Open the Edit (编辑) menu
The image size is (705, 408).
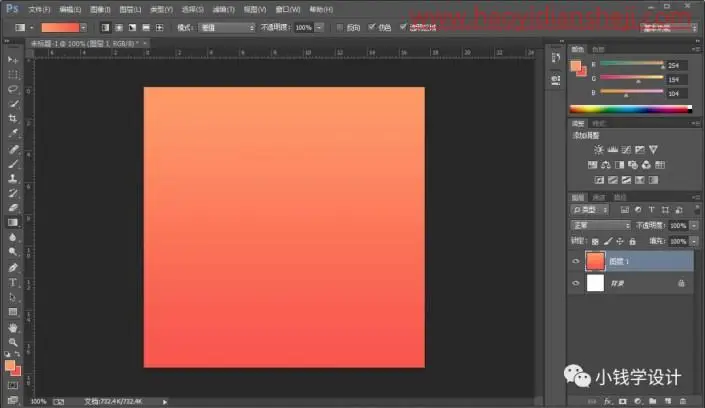[x=70, y=9]
